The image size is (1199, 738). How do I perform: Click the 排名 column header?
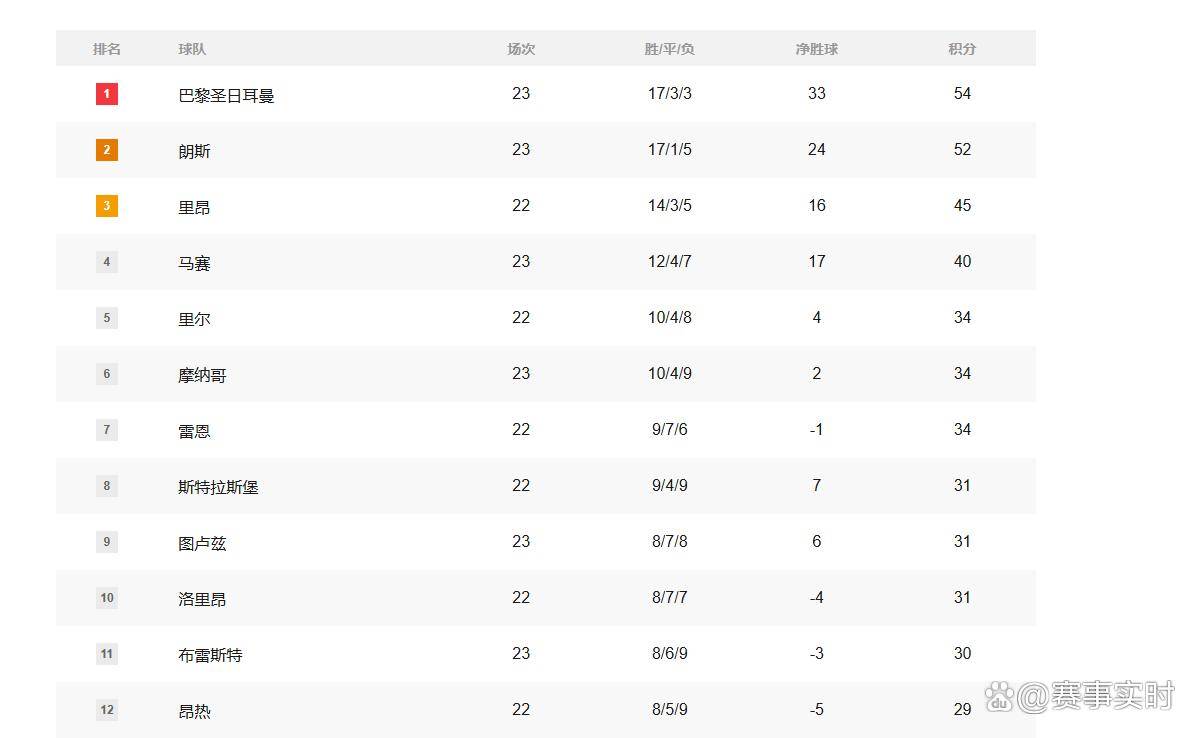pos(107,49)
